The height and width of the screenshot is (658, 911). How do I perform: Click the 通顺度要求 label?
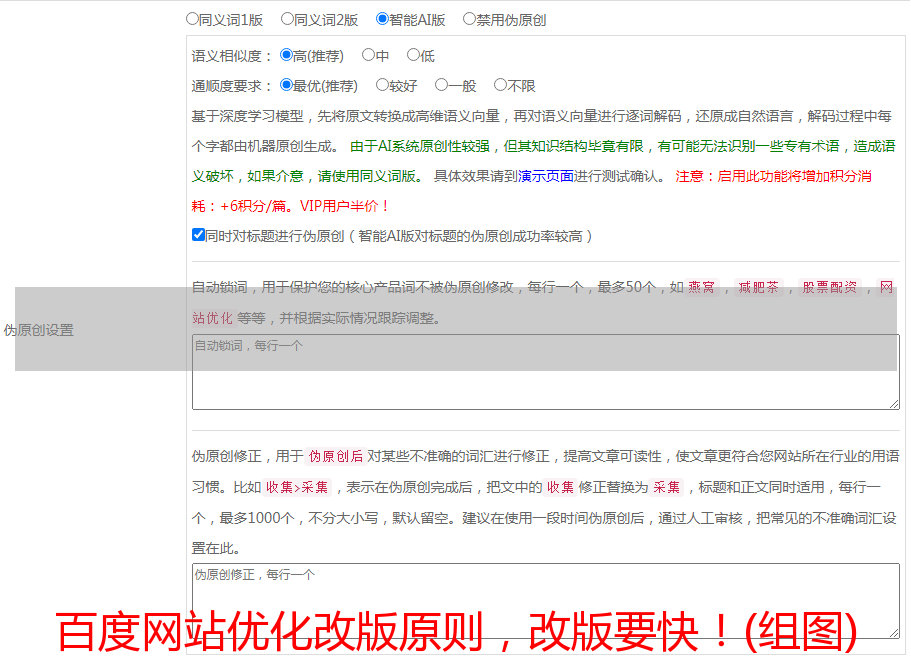(x=231, y=86)
